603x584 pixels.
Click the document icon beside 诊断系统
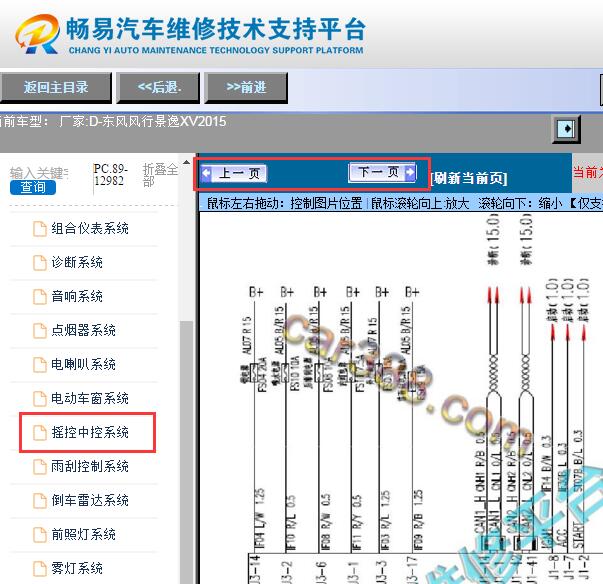[x=40, y=263]
